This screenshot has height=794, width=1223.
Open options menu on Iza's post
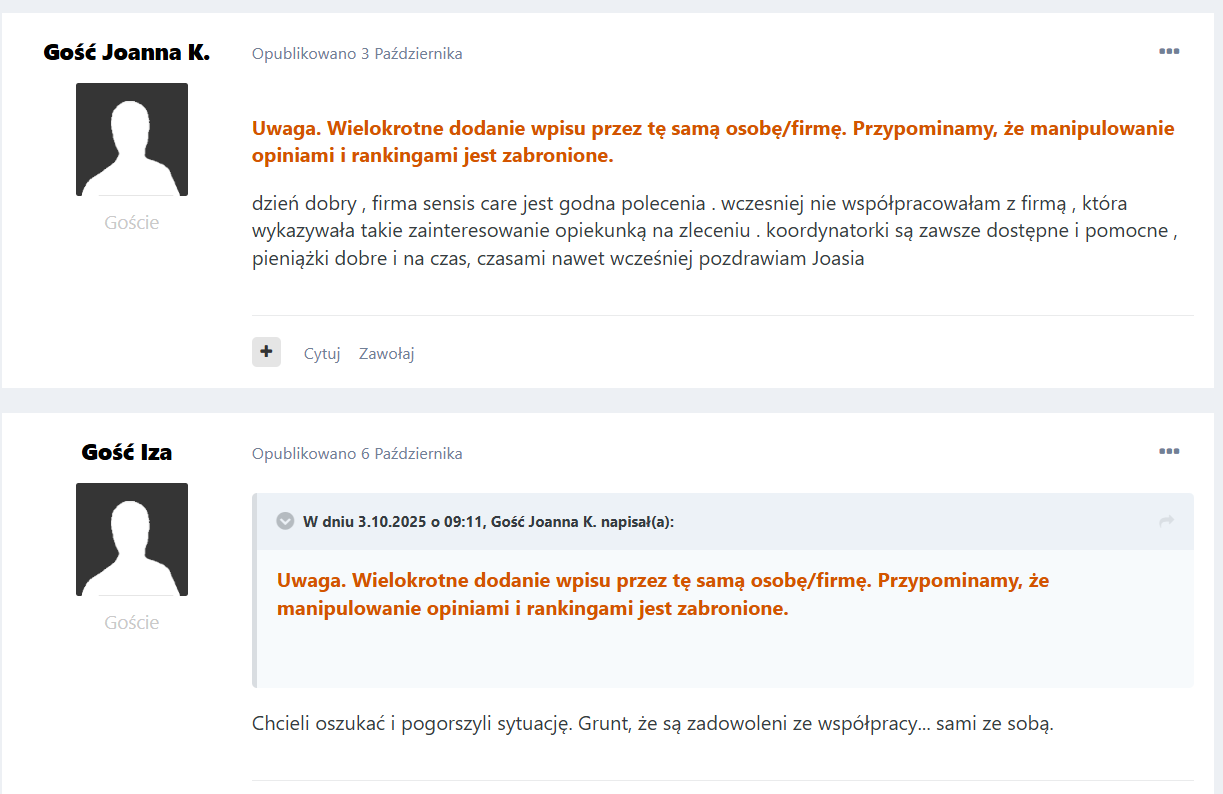tap(1169, 452)
